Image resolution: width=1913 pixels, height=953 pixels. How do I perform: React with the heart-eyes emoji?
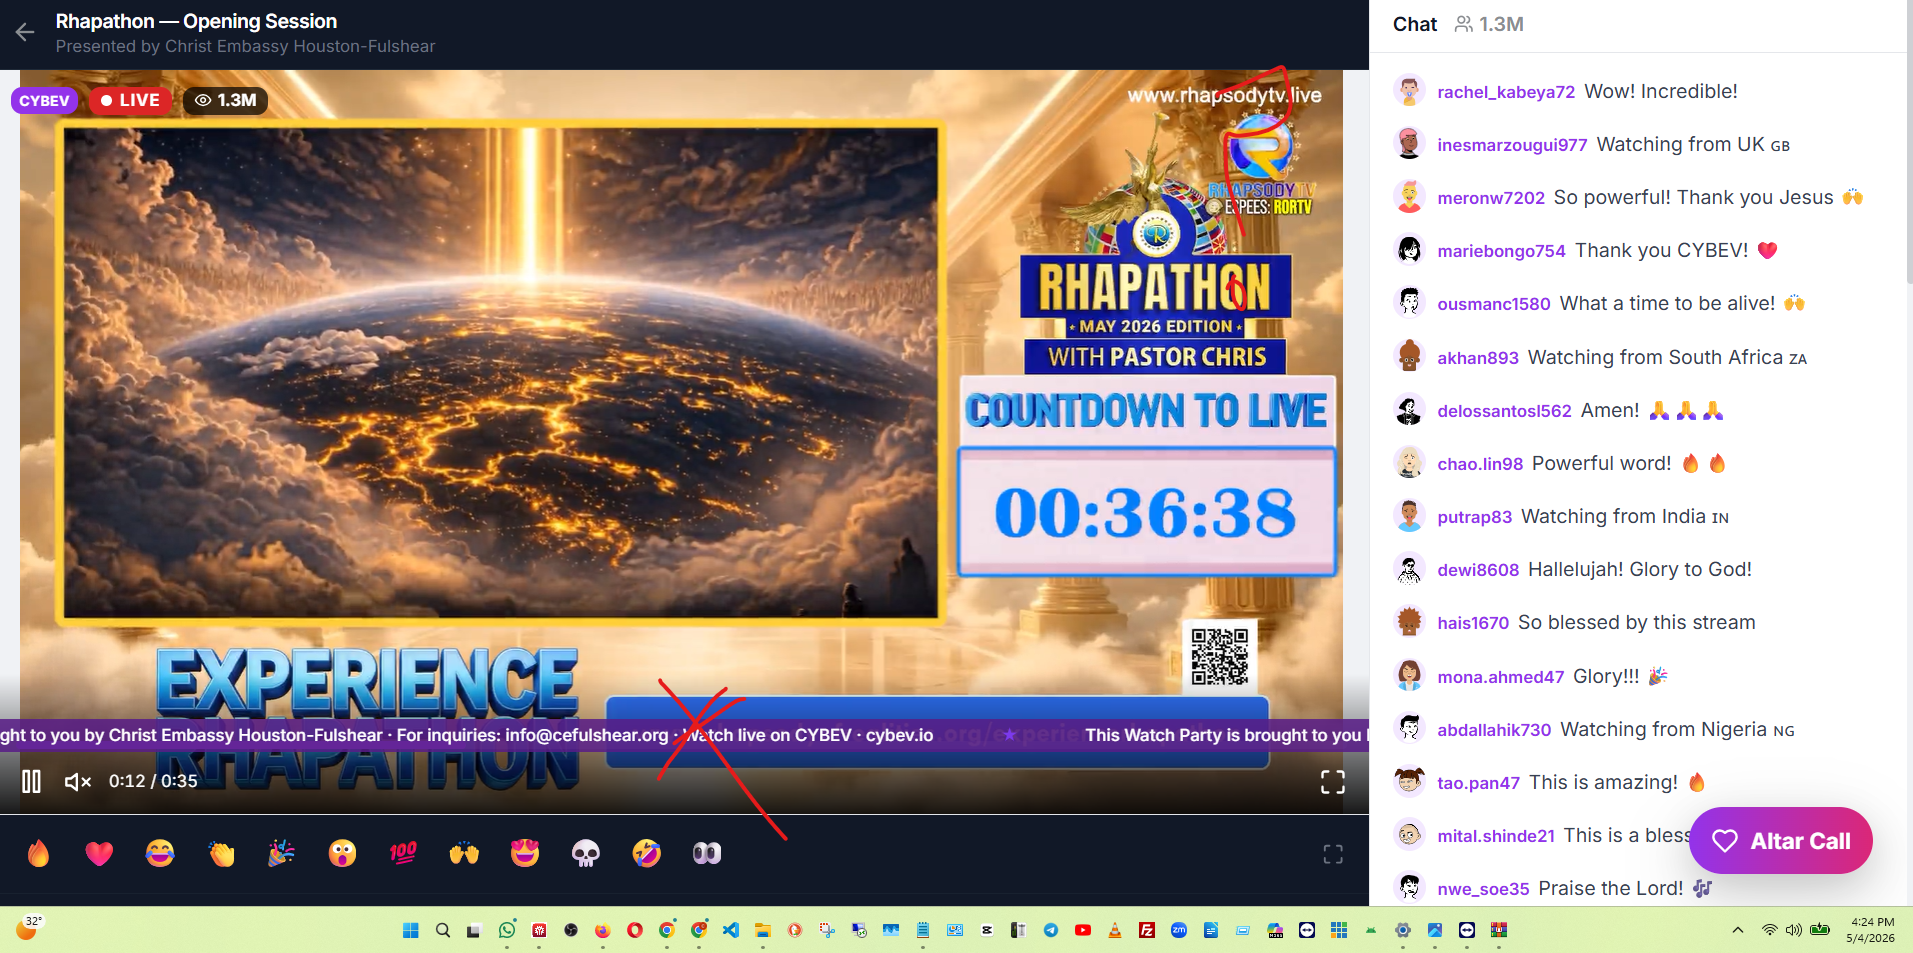coord(525,853)
